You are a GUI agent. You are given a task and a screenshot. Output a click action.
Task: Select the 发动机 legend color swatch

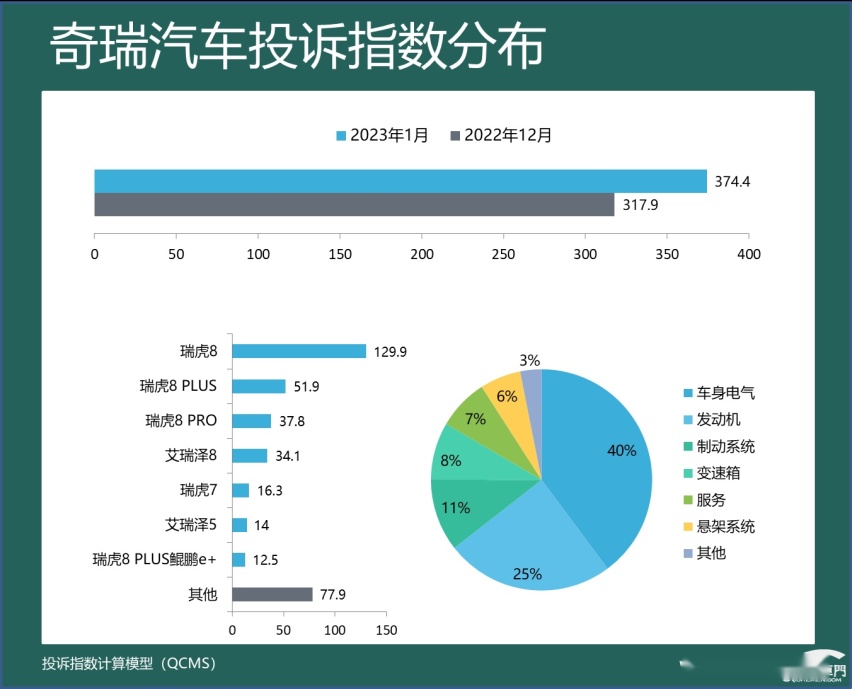688,419
